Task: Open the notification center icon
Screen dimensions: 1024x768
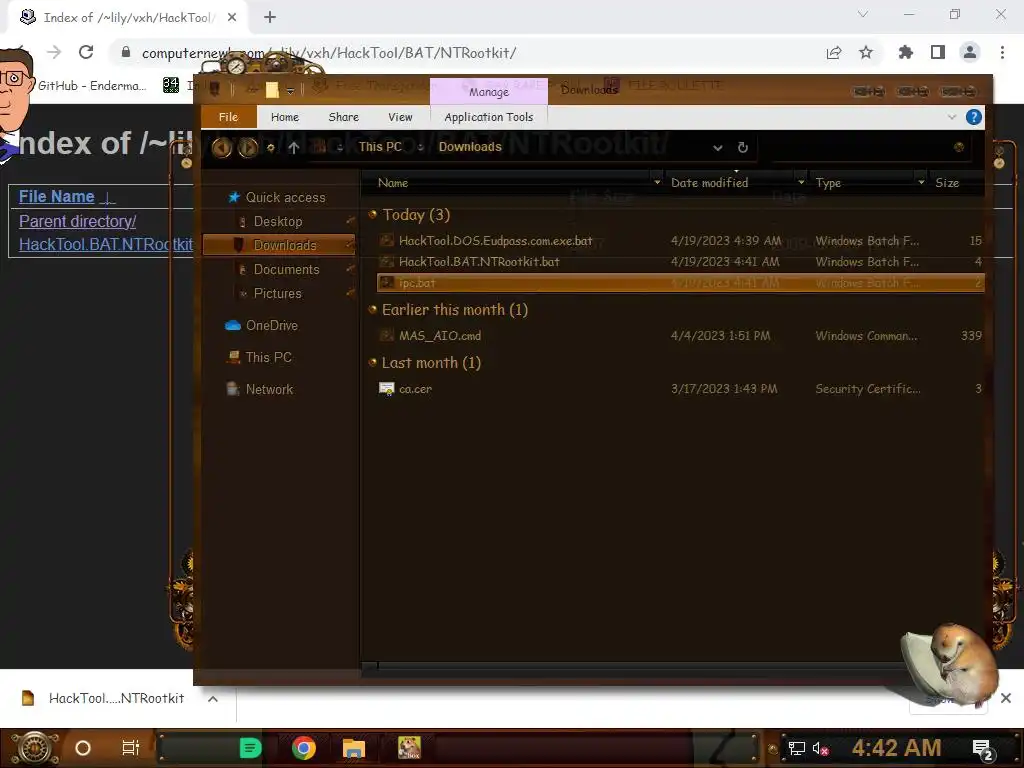Action: [x=983, y=749]
